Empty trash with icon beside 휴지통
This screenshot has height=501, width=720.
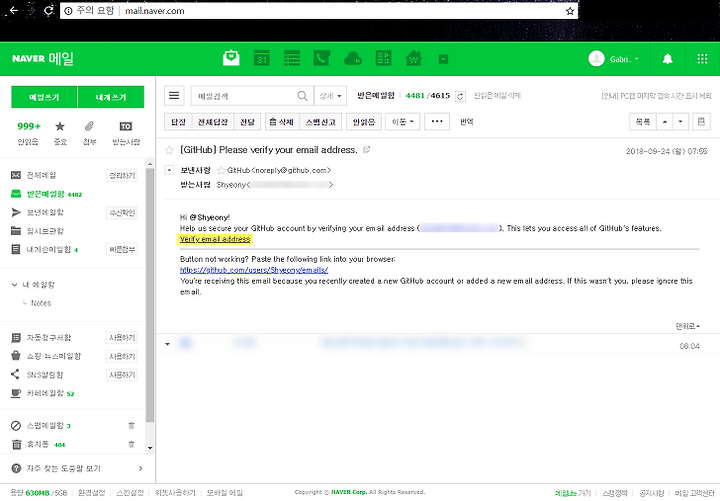click(131, 444)
